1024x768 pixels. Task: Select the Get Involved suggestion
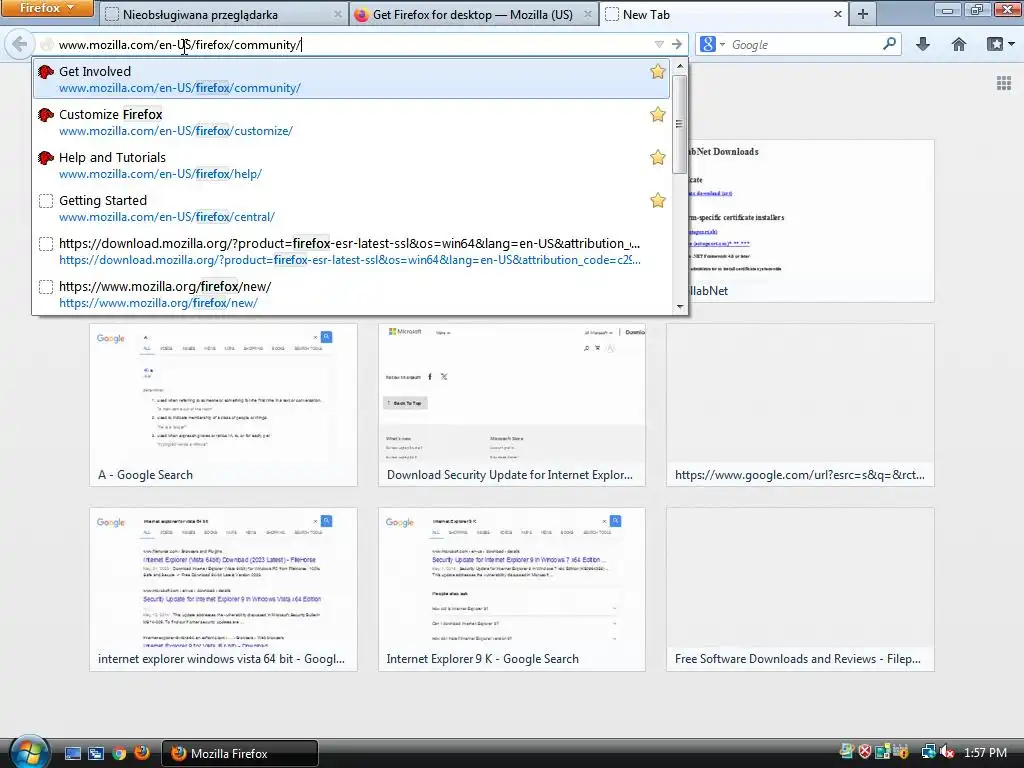[x=352, y=79]
